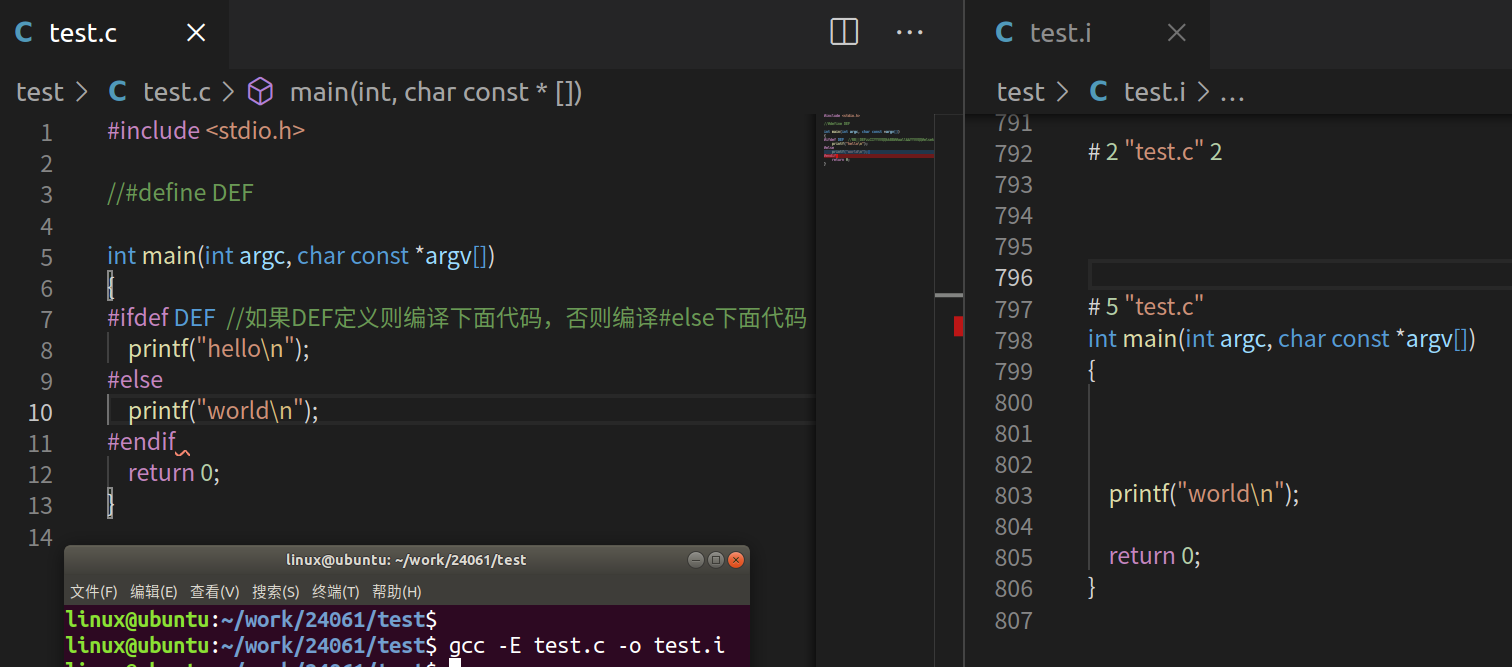The width and height of the screenshot is (1512, 667).
Task: Click the C icon in the test.c breadcrumb path
Action: click(x=117, y=91)
